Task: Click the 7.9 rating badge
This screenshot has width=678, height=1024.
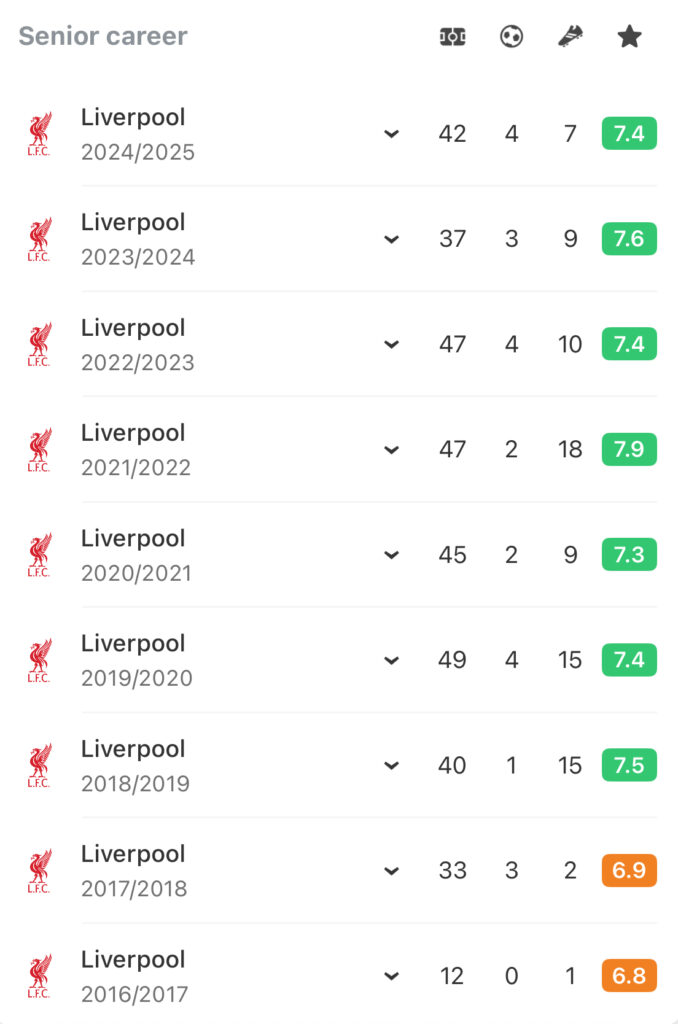Action: click(x=629, y=449)
